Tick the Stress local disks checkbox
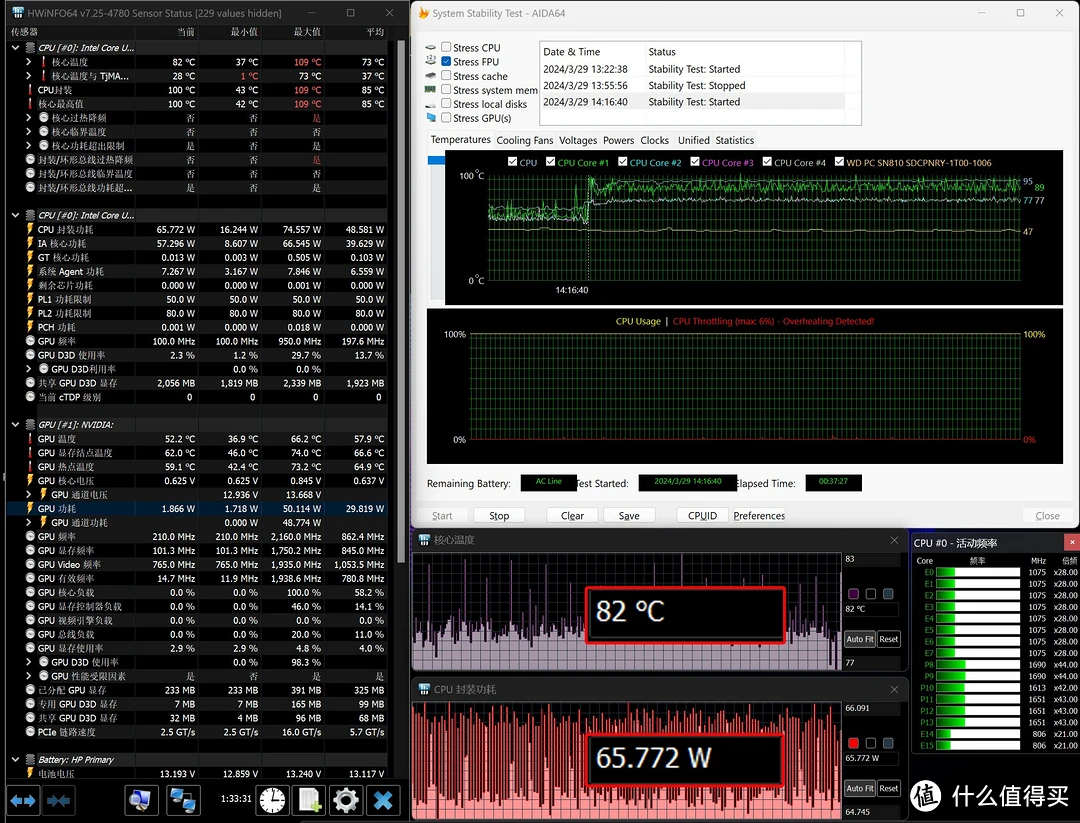Image resolution: width=1080 pixels, height=823 pixels. 446,104
